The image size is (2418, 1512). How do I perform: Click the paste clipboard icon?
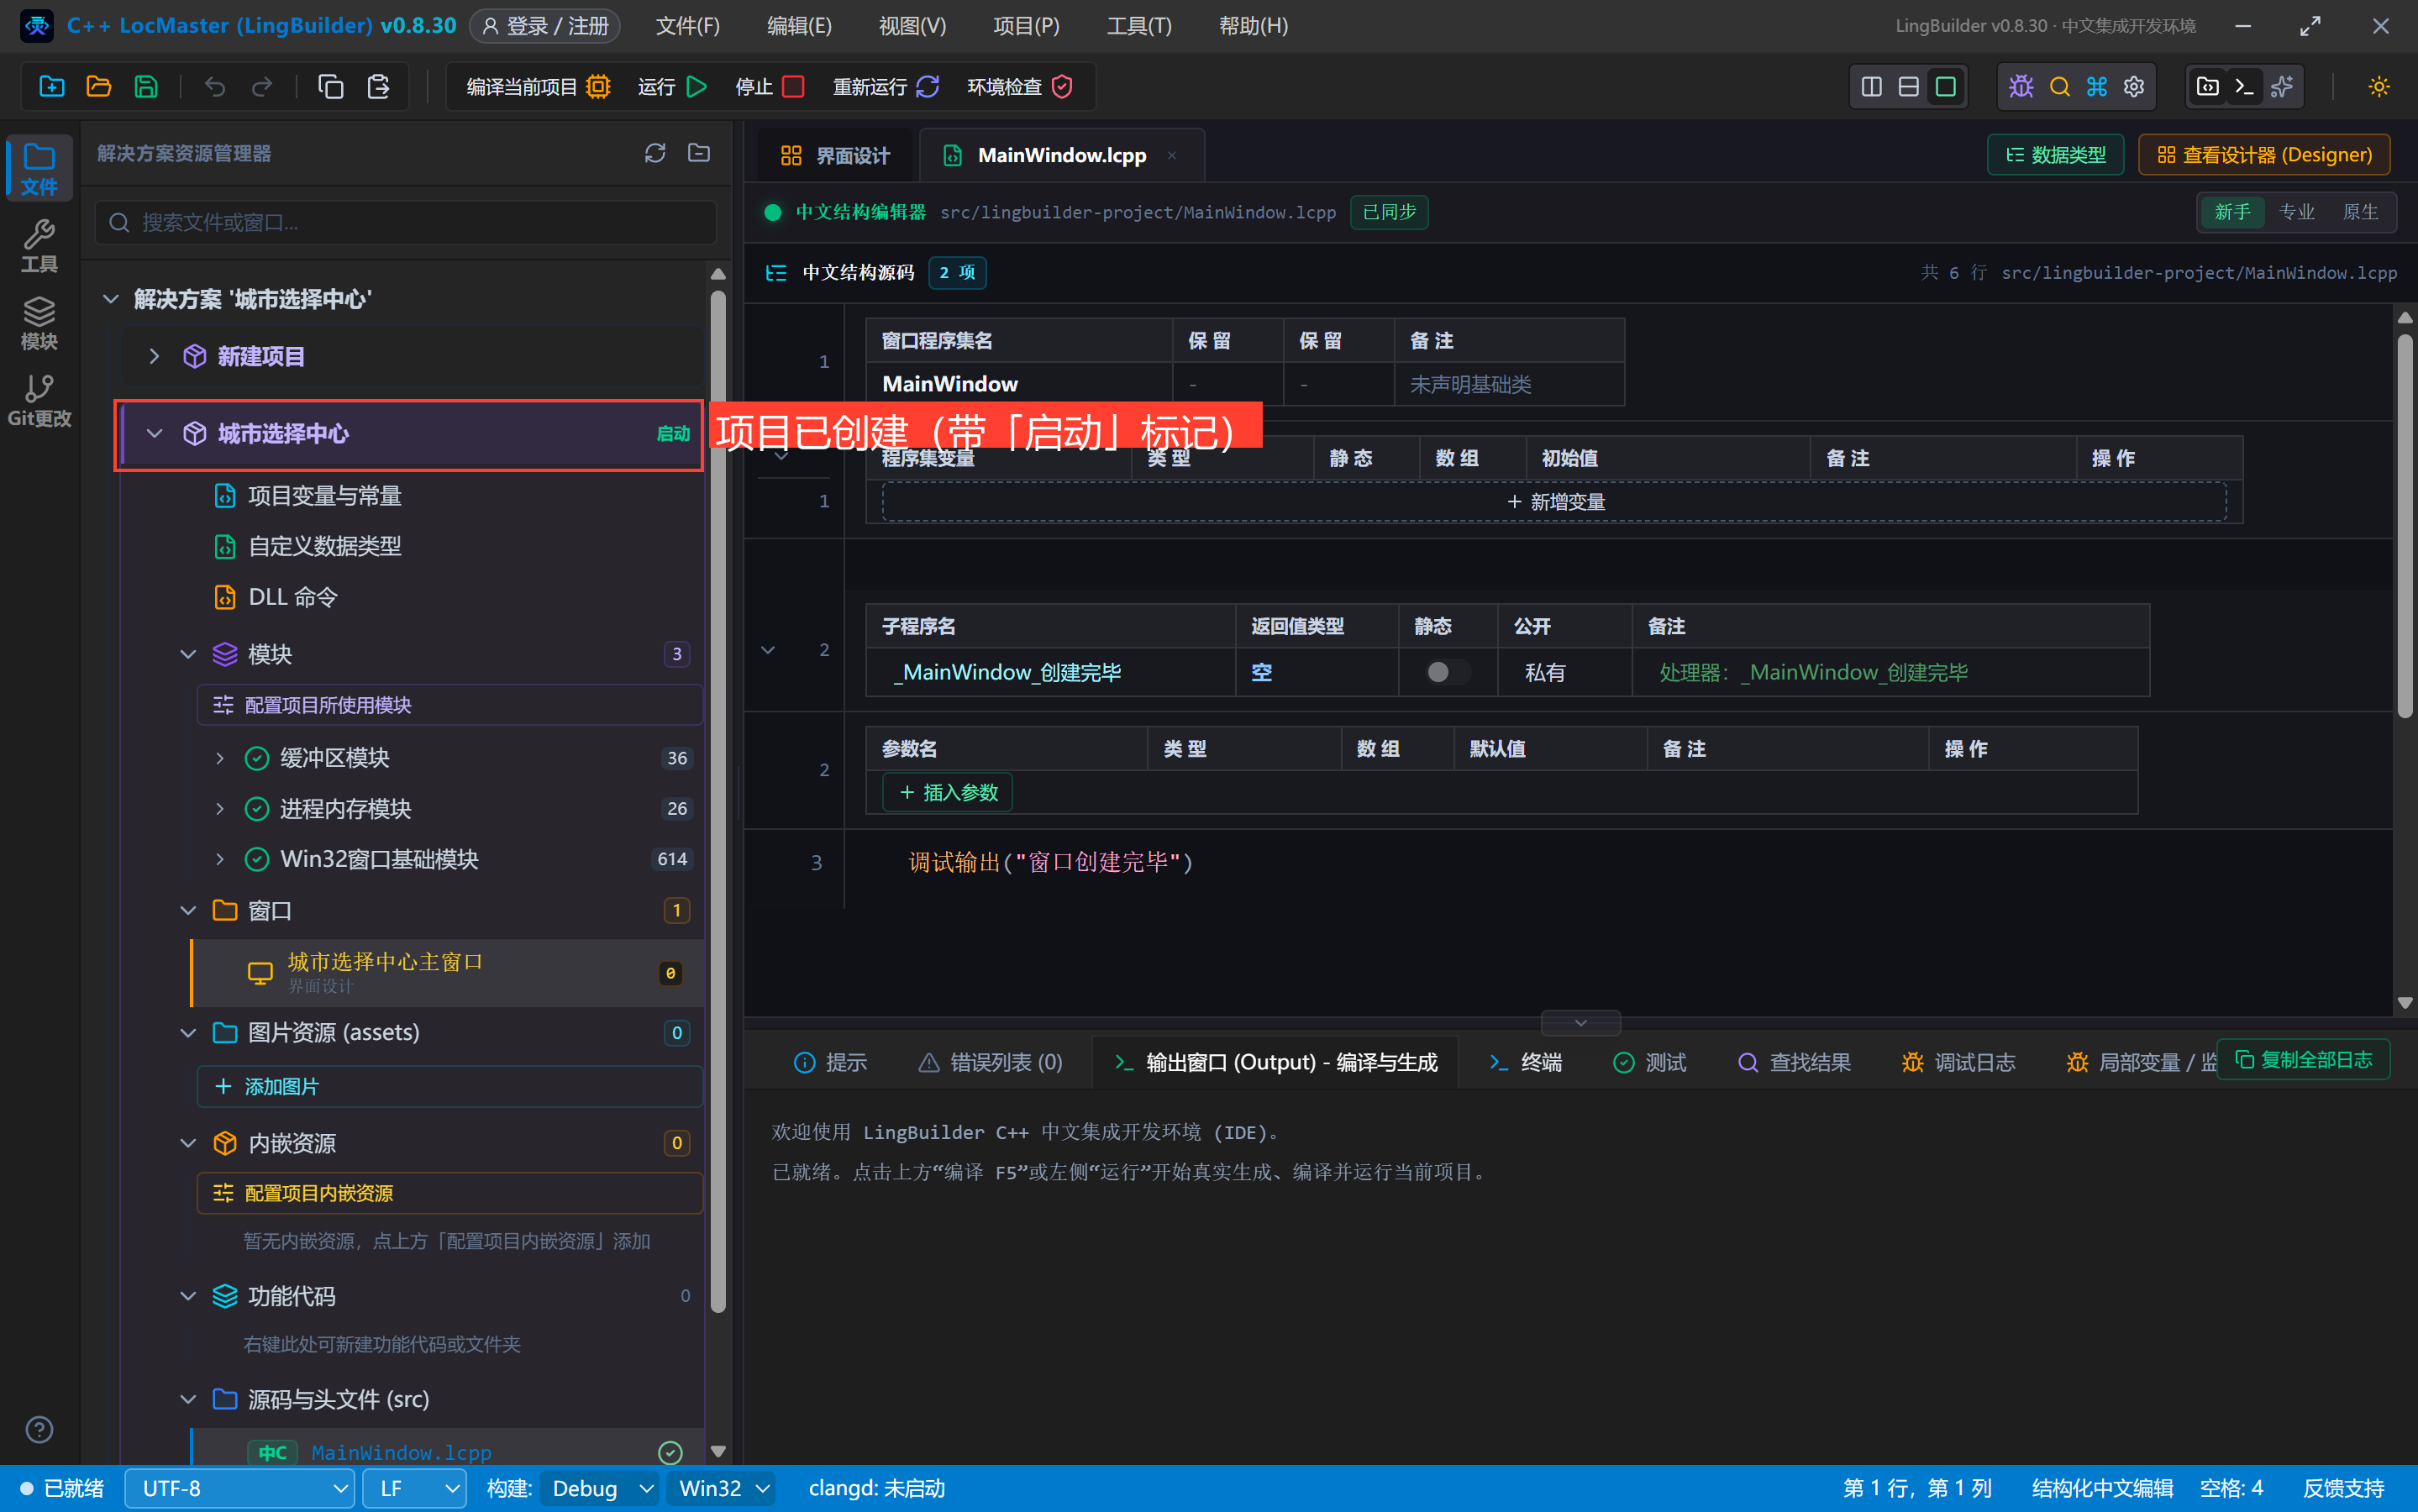click(378, 87)
